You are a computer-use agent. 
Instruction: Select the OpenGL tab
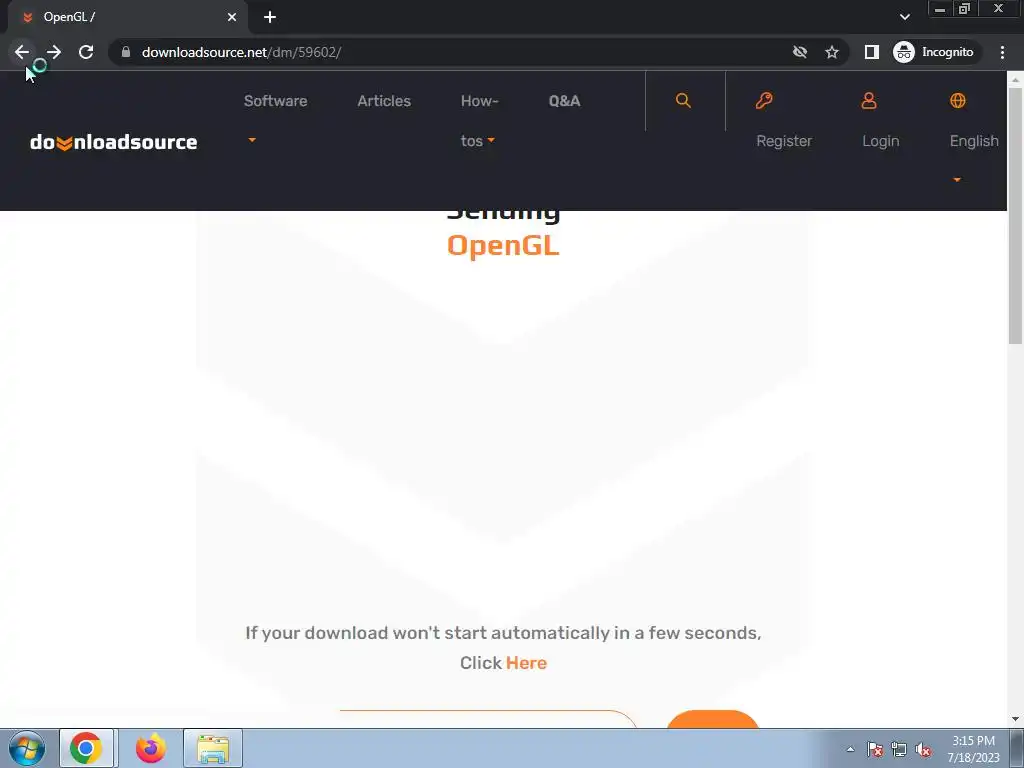click(127, 17)
